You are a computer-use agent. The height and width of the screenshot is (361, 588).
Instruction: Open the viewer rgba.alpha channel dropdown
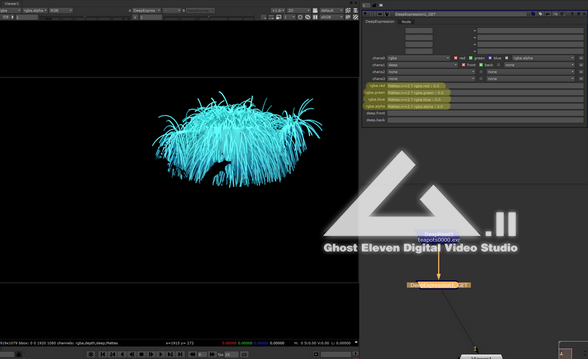point(35,10)
